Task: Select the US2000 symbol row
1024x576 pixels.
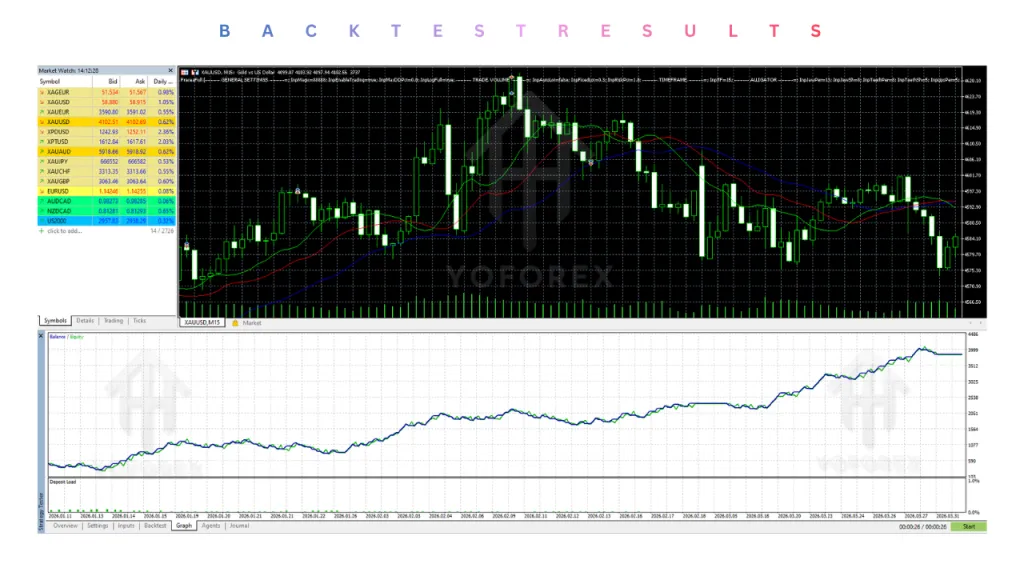Action: pyautogui.click(x=106, y=221)
